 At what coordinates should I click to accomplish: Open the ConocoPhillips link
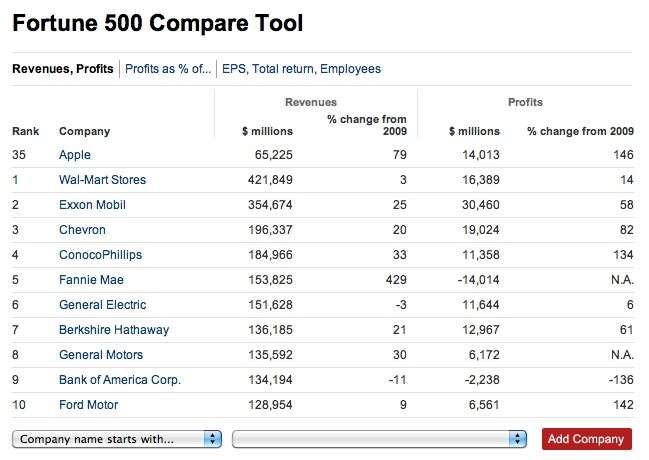tap(101, 255)
